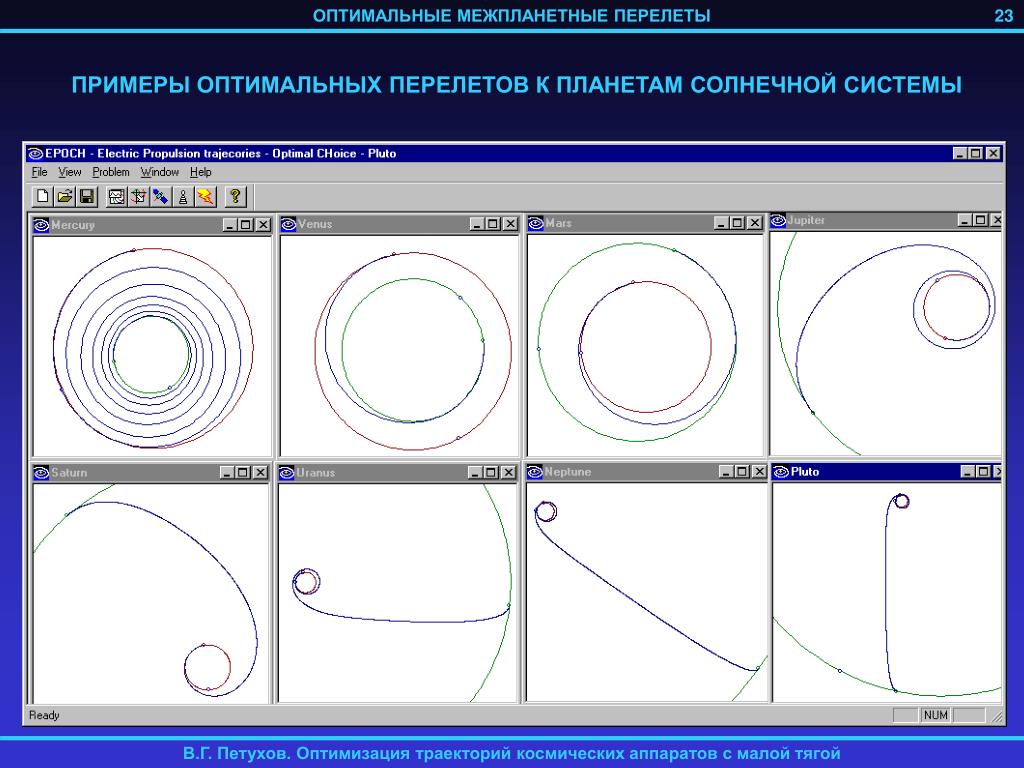Activate the Mars window title bar
Viewport: 1024px width, 768px height.
coord(645,223)
